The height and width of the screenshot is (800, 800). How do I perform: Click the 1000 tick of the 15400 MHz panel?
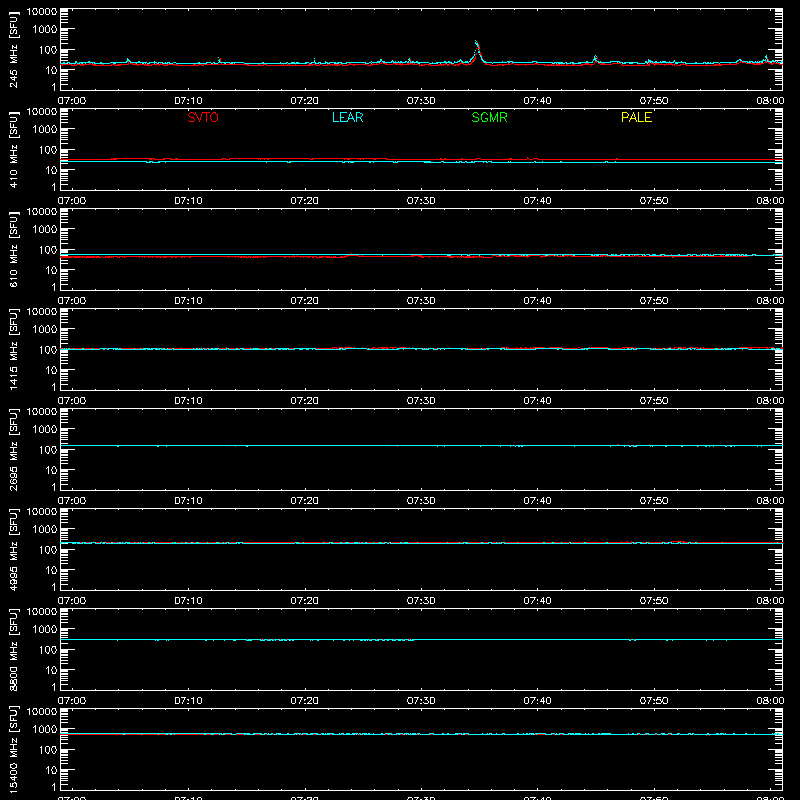[45, 729]
